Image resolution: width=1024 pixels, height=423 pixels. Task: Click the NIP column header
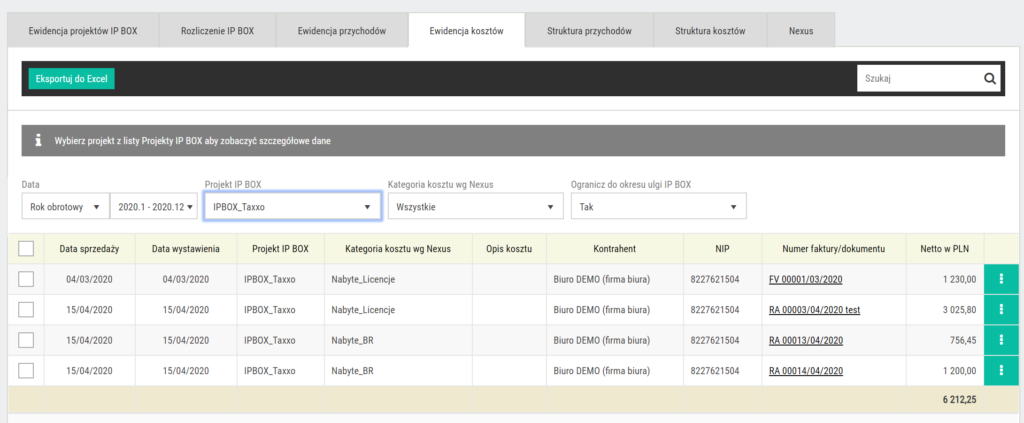722,249
